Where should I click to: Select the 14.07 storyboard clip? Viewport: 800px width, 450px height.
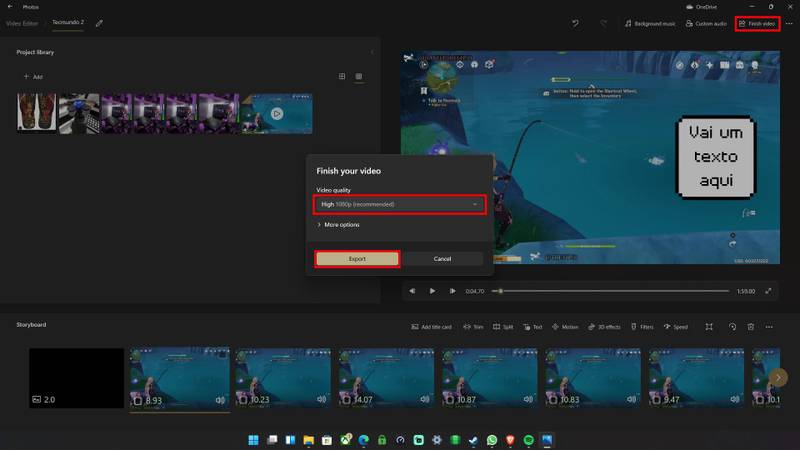tap(387, 378)
